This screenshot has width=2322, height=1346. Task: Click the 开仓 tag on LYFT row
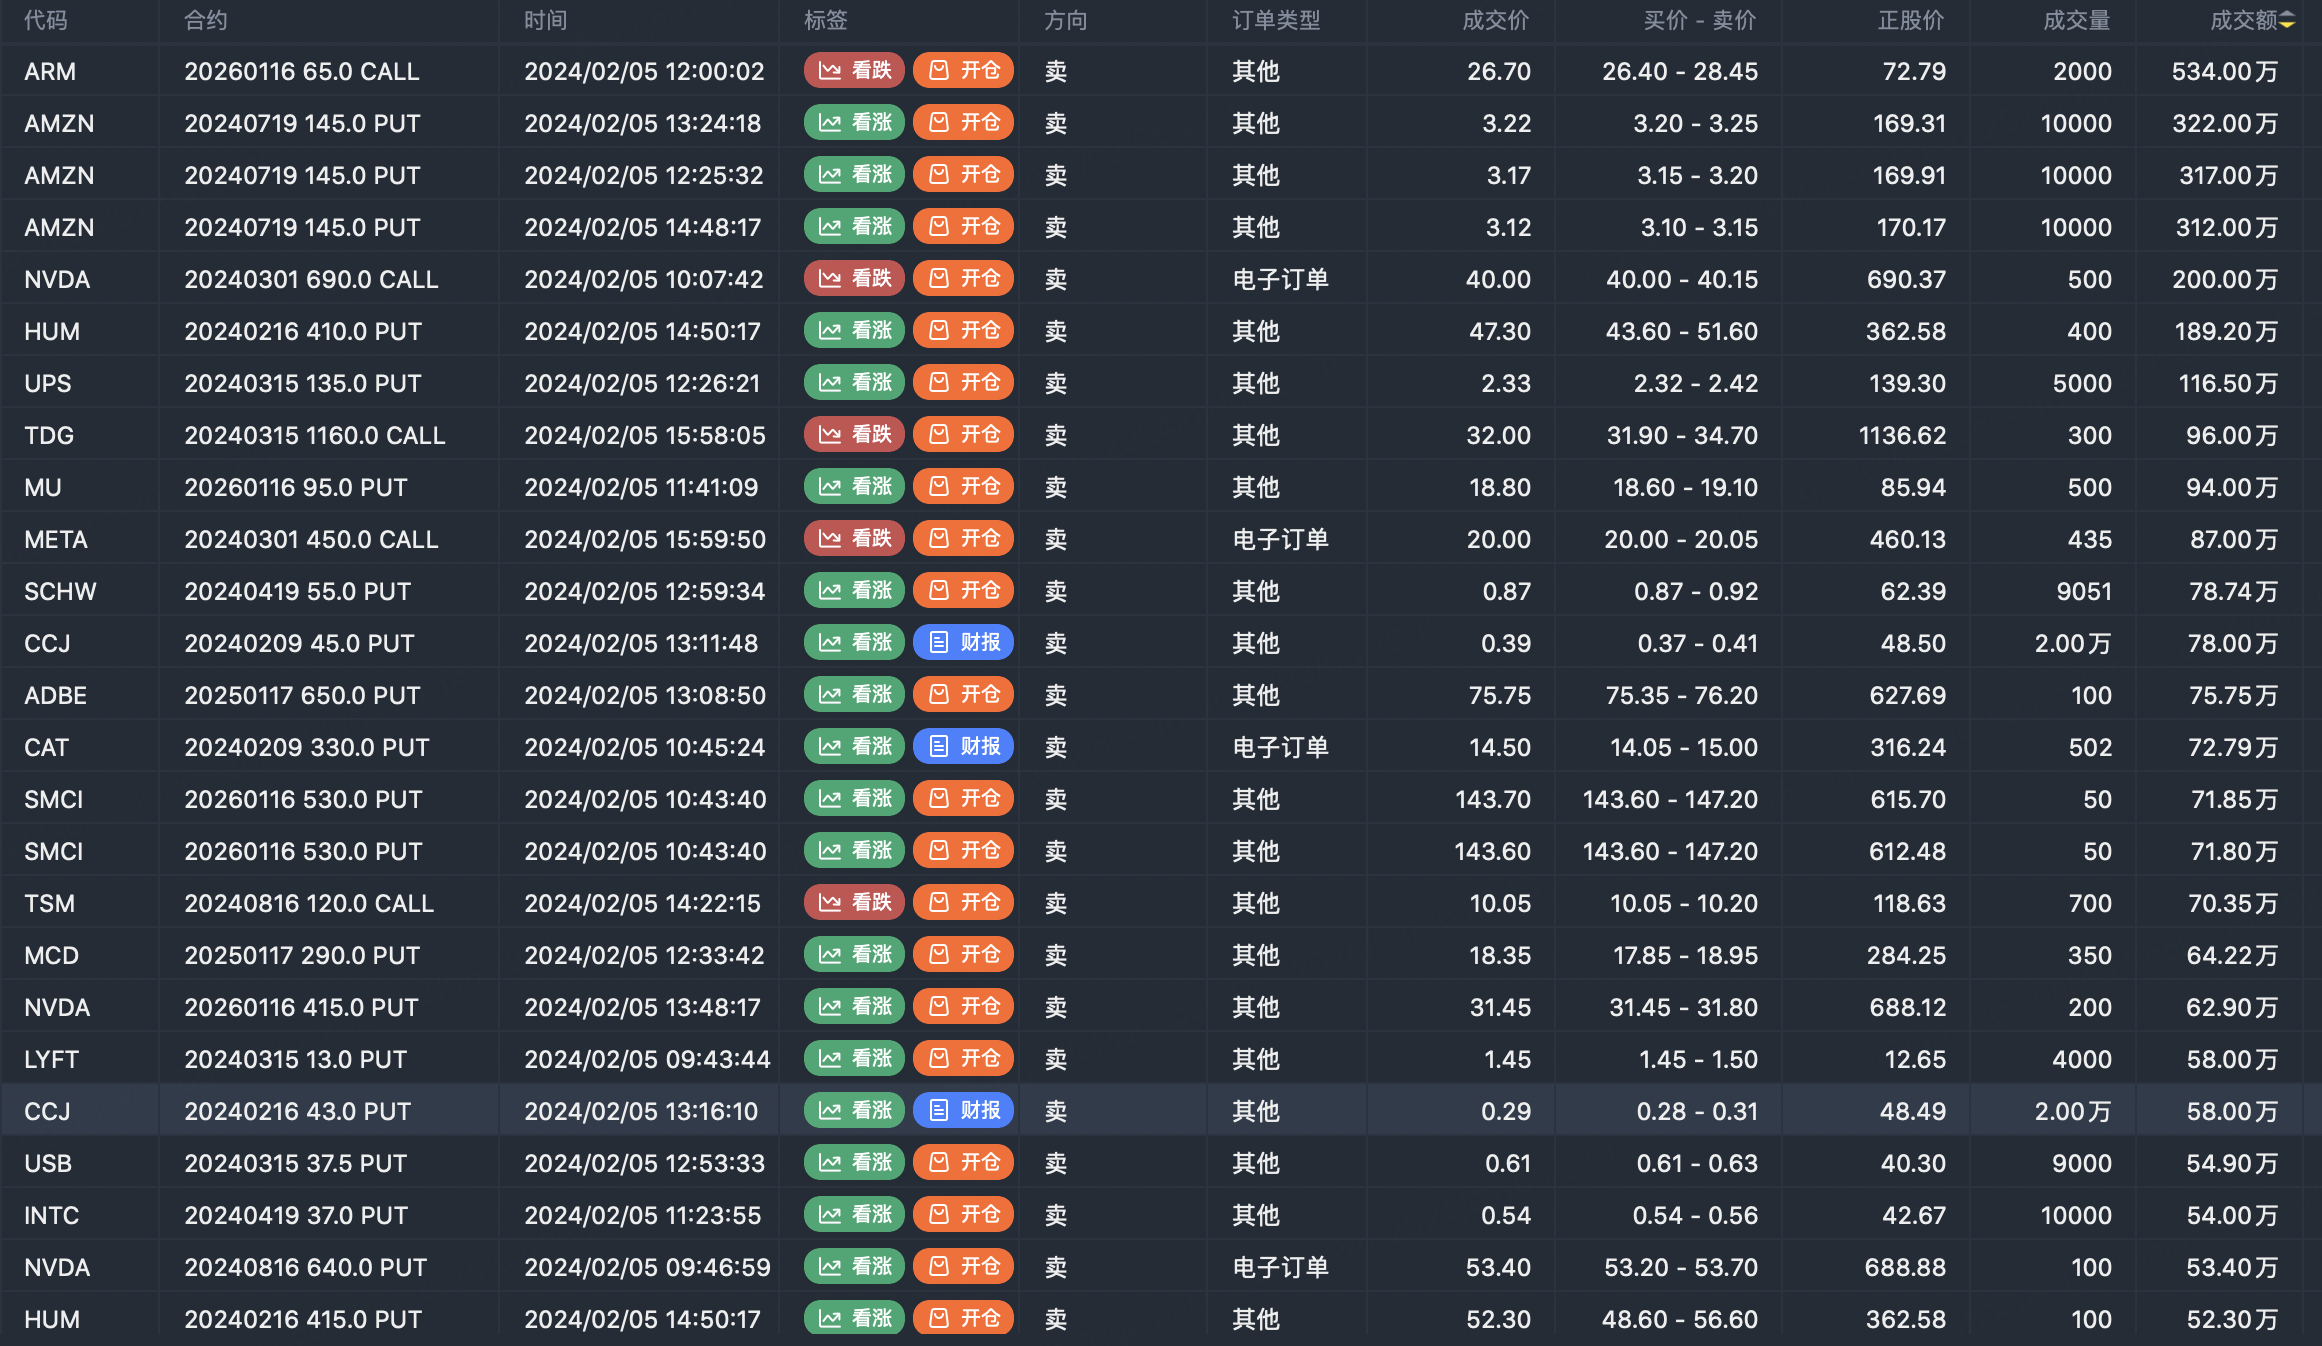pyautogui.click(x=964, y=1059)
